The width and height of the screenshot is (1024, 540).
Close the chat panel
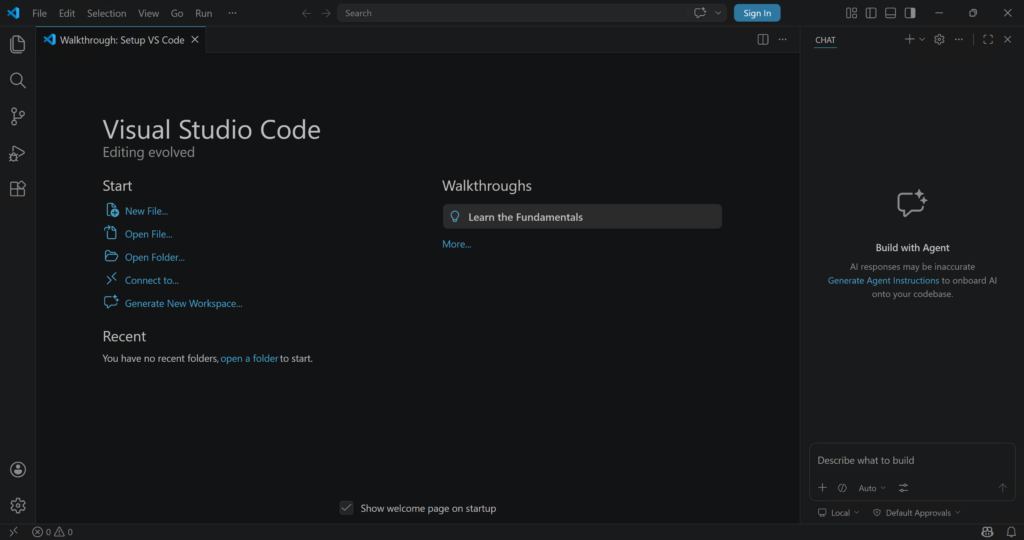1008,39
